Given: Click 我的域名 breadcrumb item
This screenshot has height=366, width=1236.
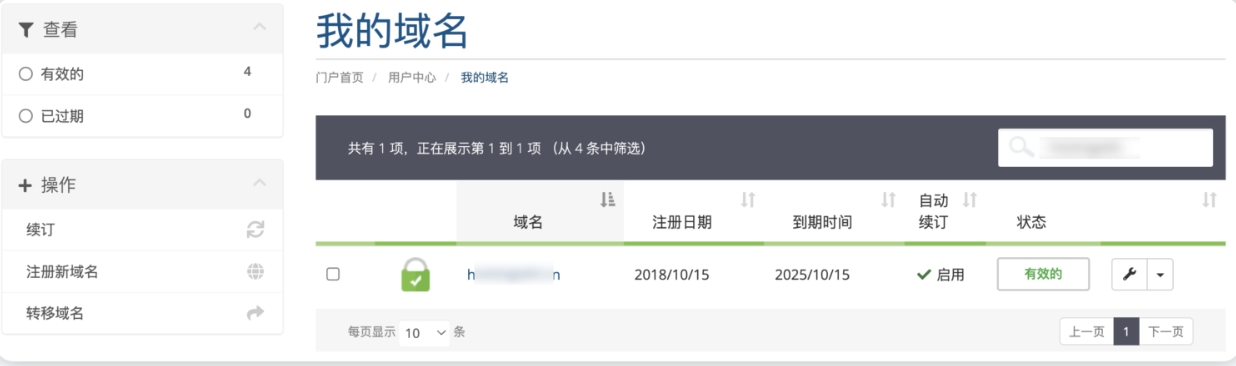Looking at the screenshot, I should coord(485,77).
